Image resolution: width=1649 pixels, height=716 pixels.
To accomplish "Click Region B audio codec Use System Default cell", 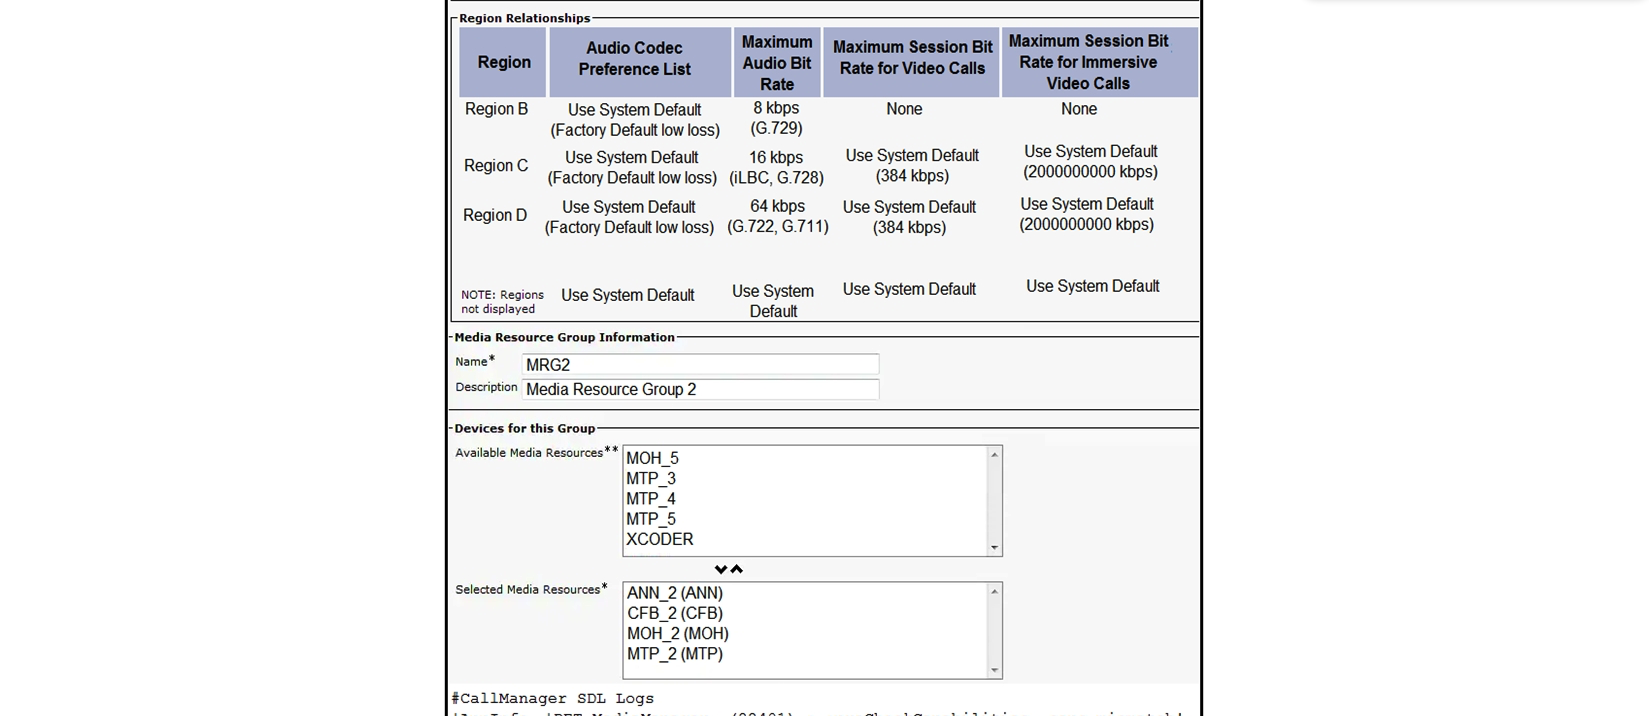I will click(x=635, y=120).
